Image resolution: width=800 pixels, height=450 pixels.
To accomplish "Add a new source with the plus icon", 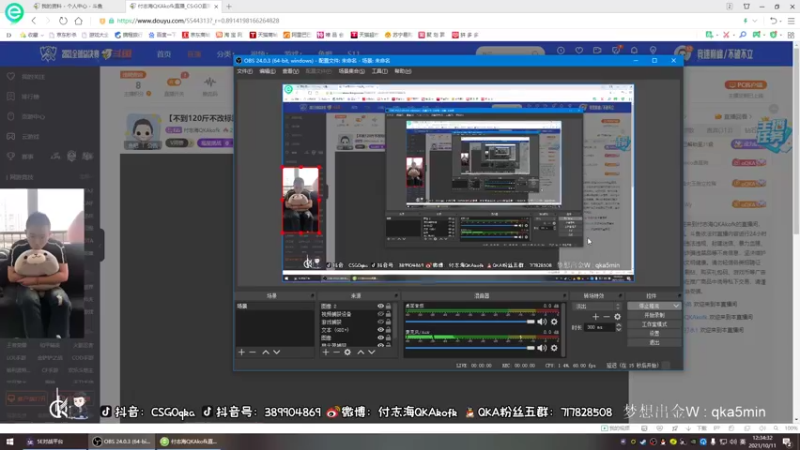I will click(x=326, y=352).
